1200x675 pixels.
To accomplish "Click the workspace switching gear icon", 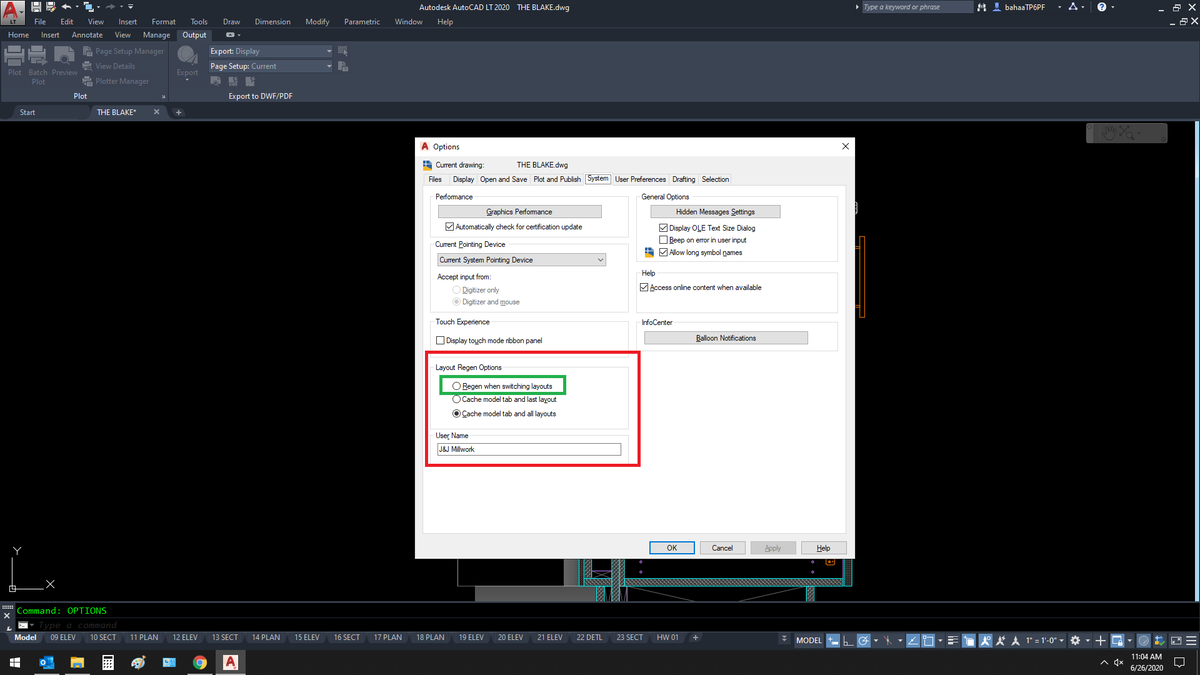I will point(1076,640).
